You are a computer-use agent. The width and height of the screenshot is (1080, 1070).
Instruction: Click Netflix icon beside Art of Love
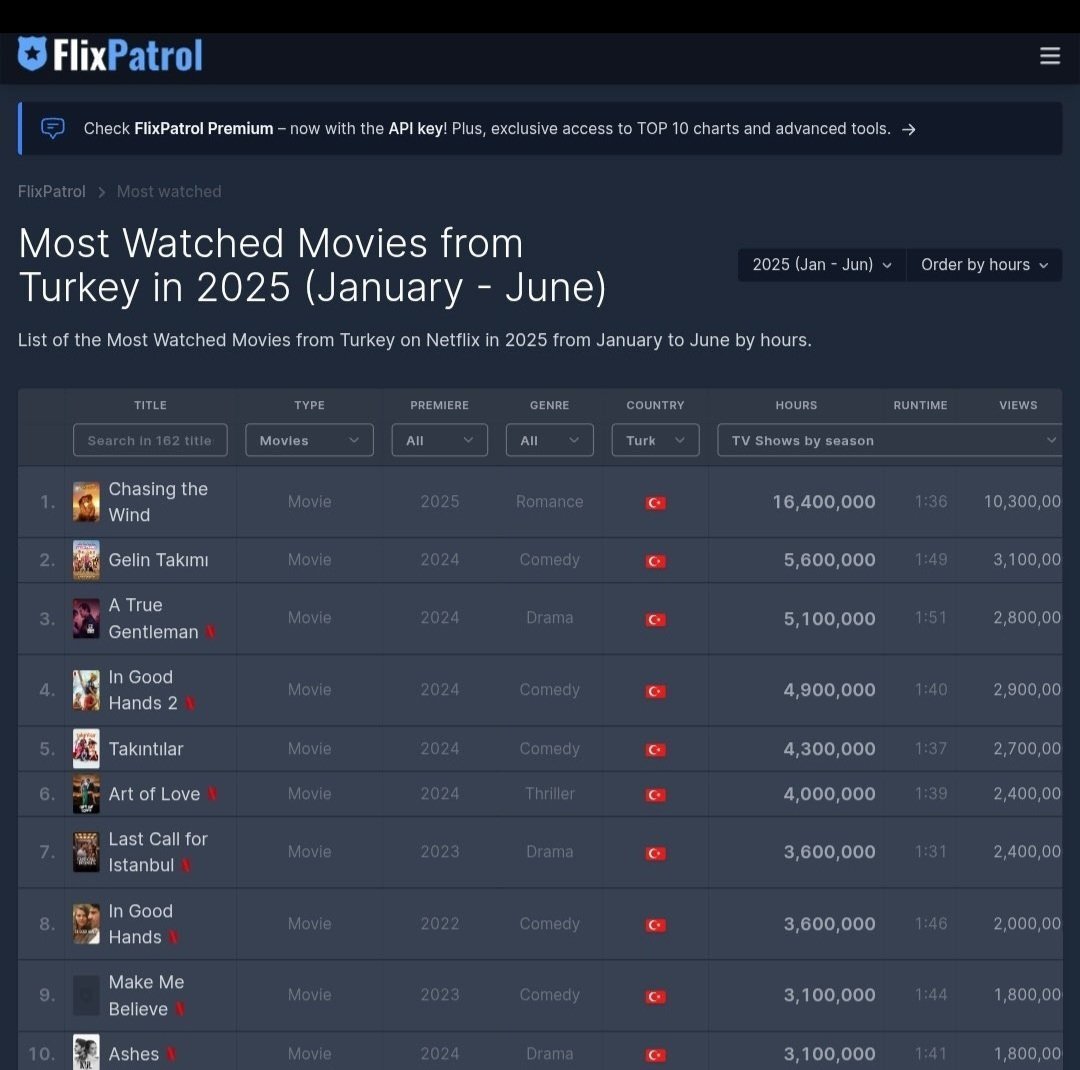point(213,794)
